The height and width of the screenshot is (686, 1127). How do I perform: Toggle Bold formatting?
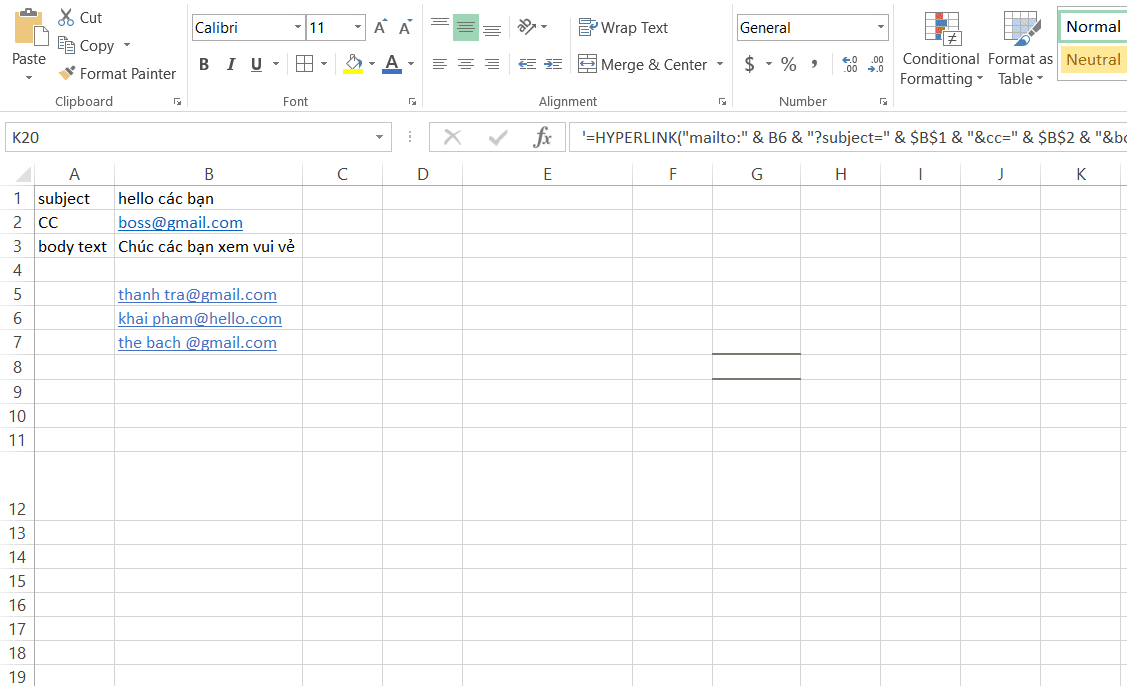click(x=204, y=64)
